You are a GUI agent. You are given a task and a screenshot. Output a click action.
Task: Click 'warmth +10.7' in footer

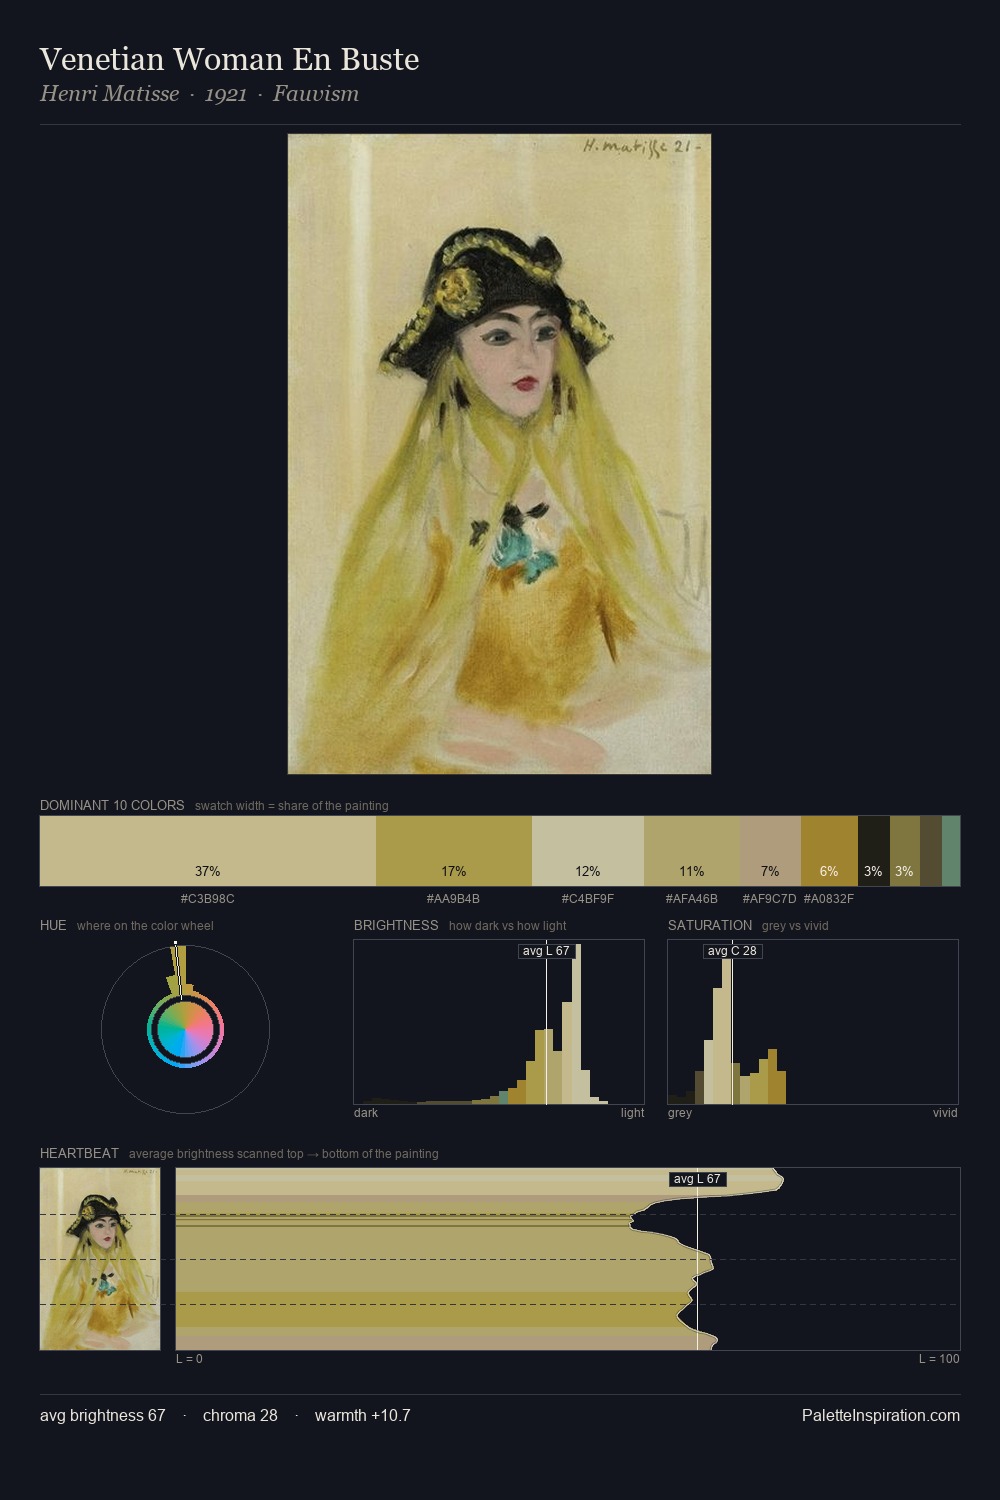[363, 1415]
